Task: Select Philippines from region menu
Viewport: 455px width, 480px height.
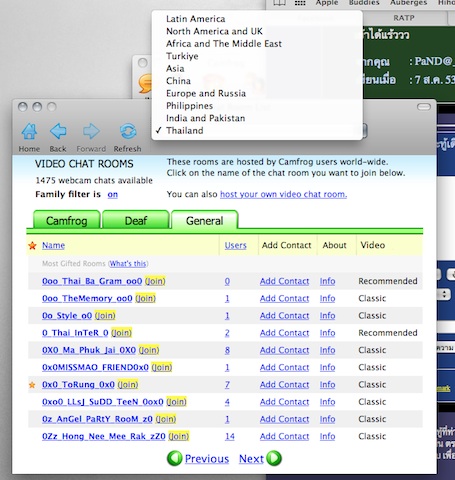Action: pos(189,106)
